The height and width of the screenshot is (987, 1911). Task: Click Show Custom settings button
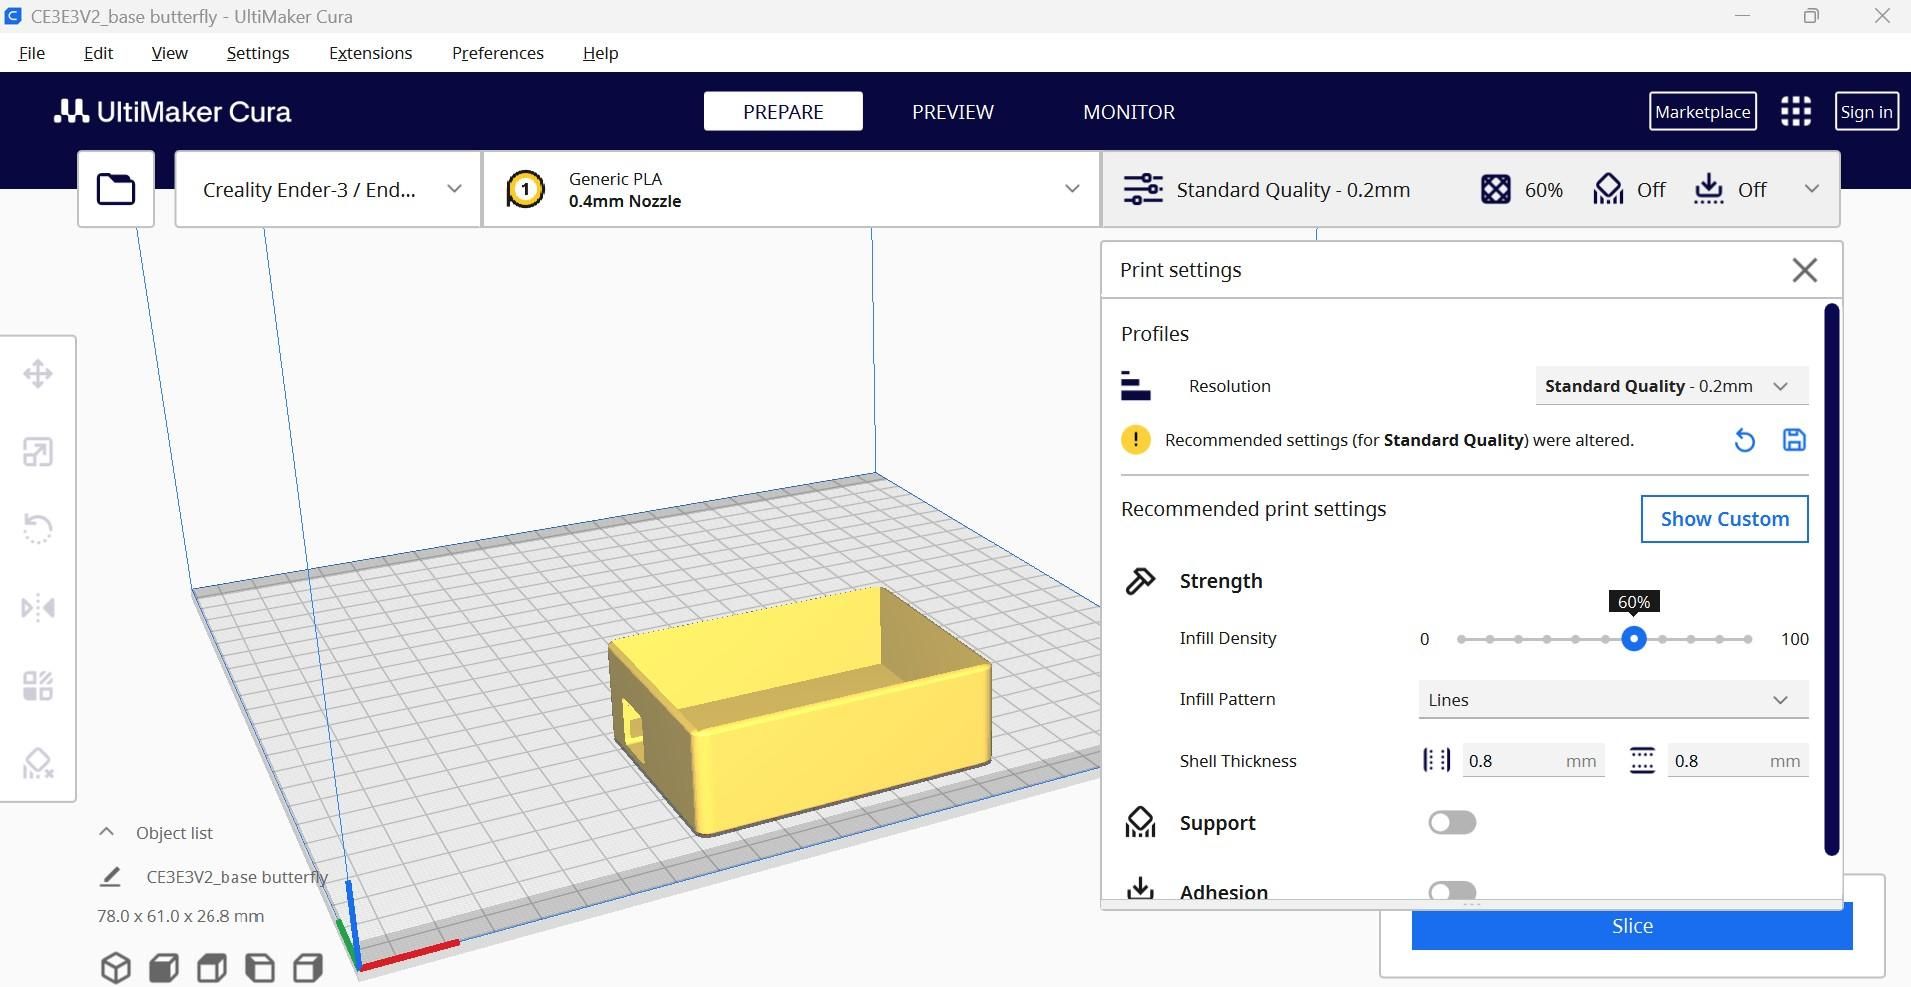point(1725,519)
